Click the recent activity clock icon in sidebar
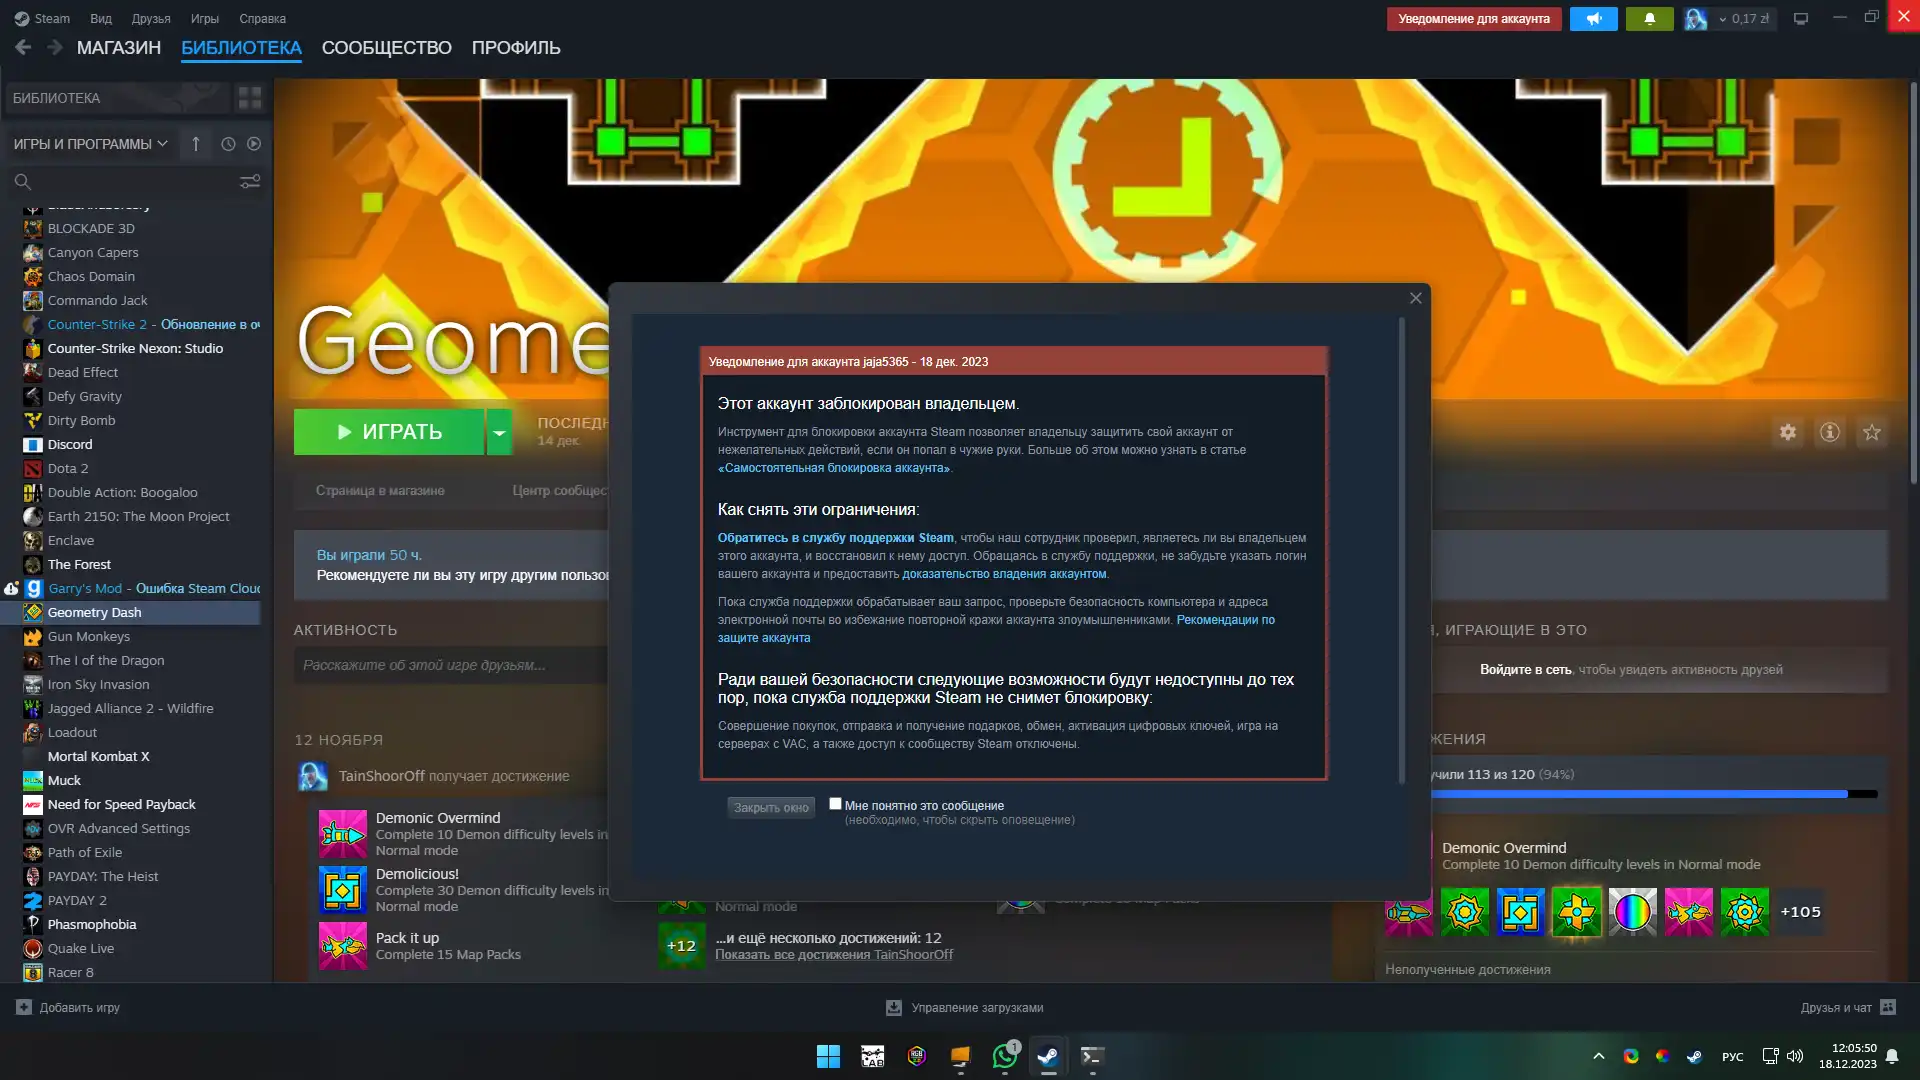Screen dimensions: 1920x1080 pos(228,144)
